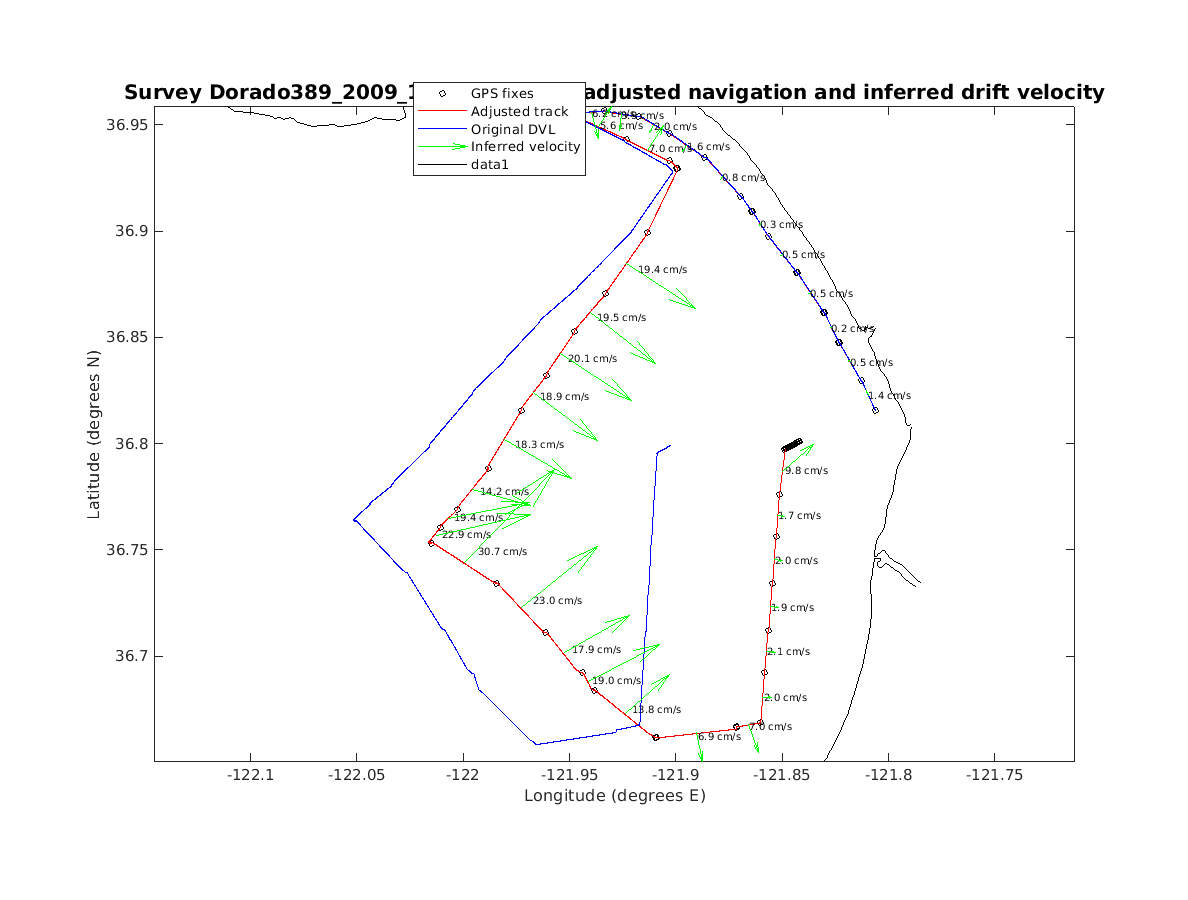
Task: Click the "Longitude (degrees E)" axis label
Action: tap(614, 796)
